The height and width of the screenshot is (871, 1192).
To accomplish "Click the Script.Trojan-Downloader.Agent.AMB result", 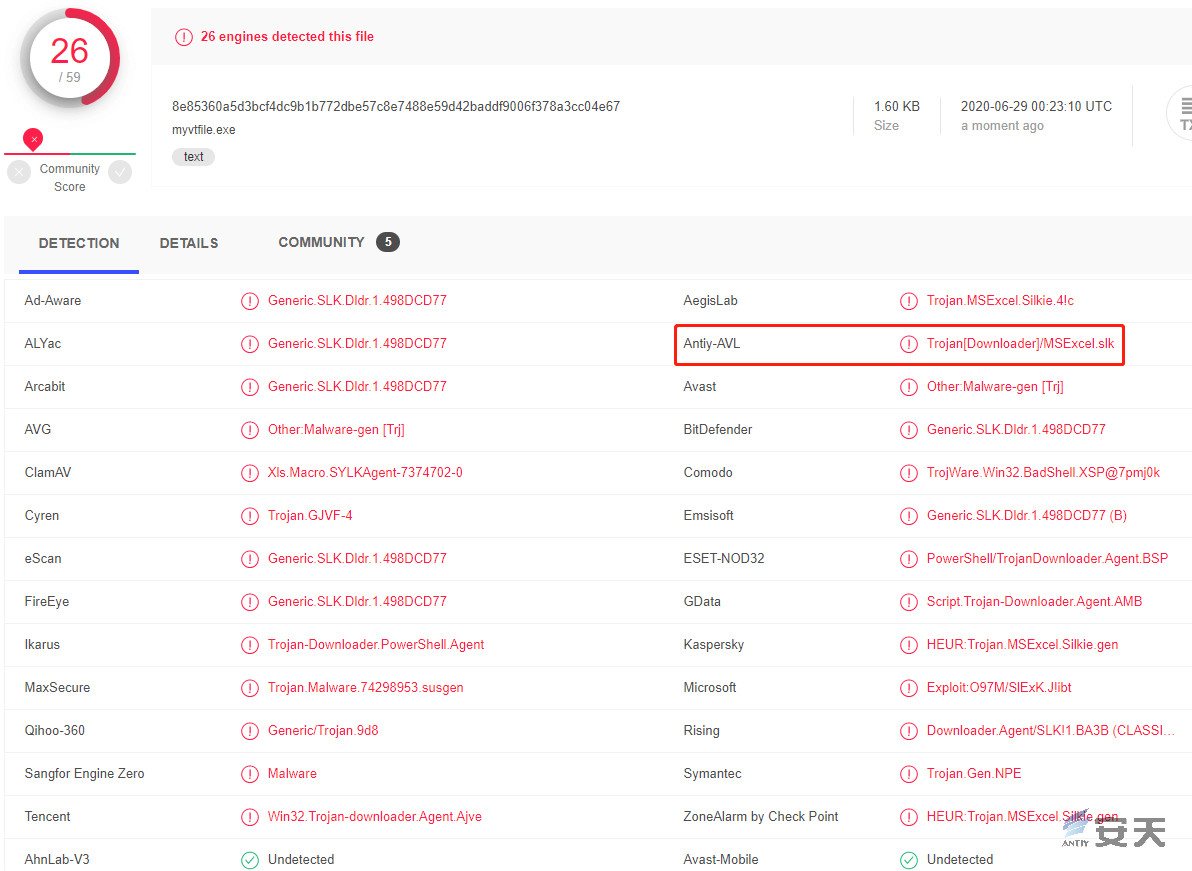I will [1034, 601].
